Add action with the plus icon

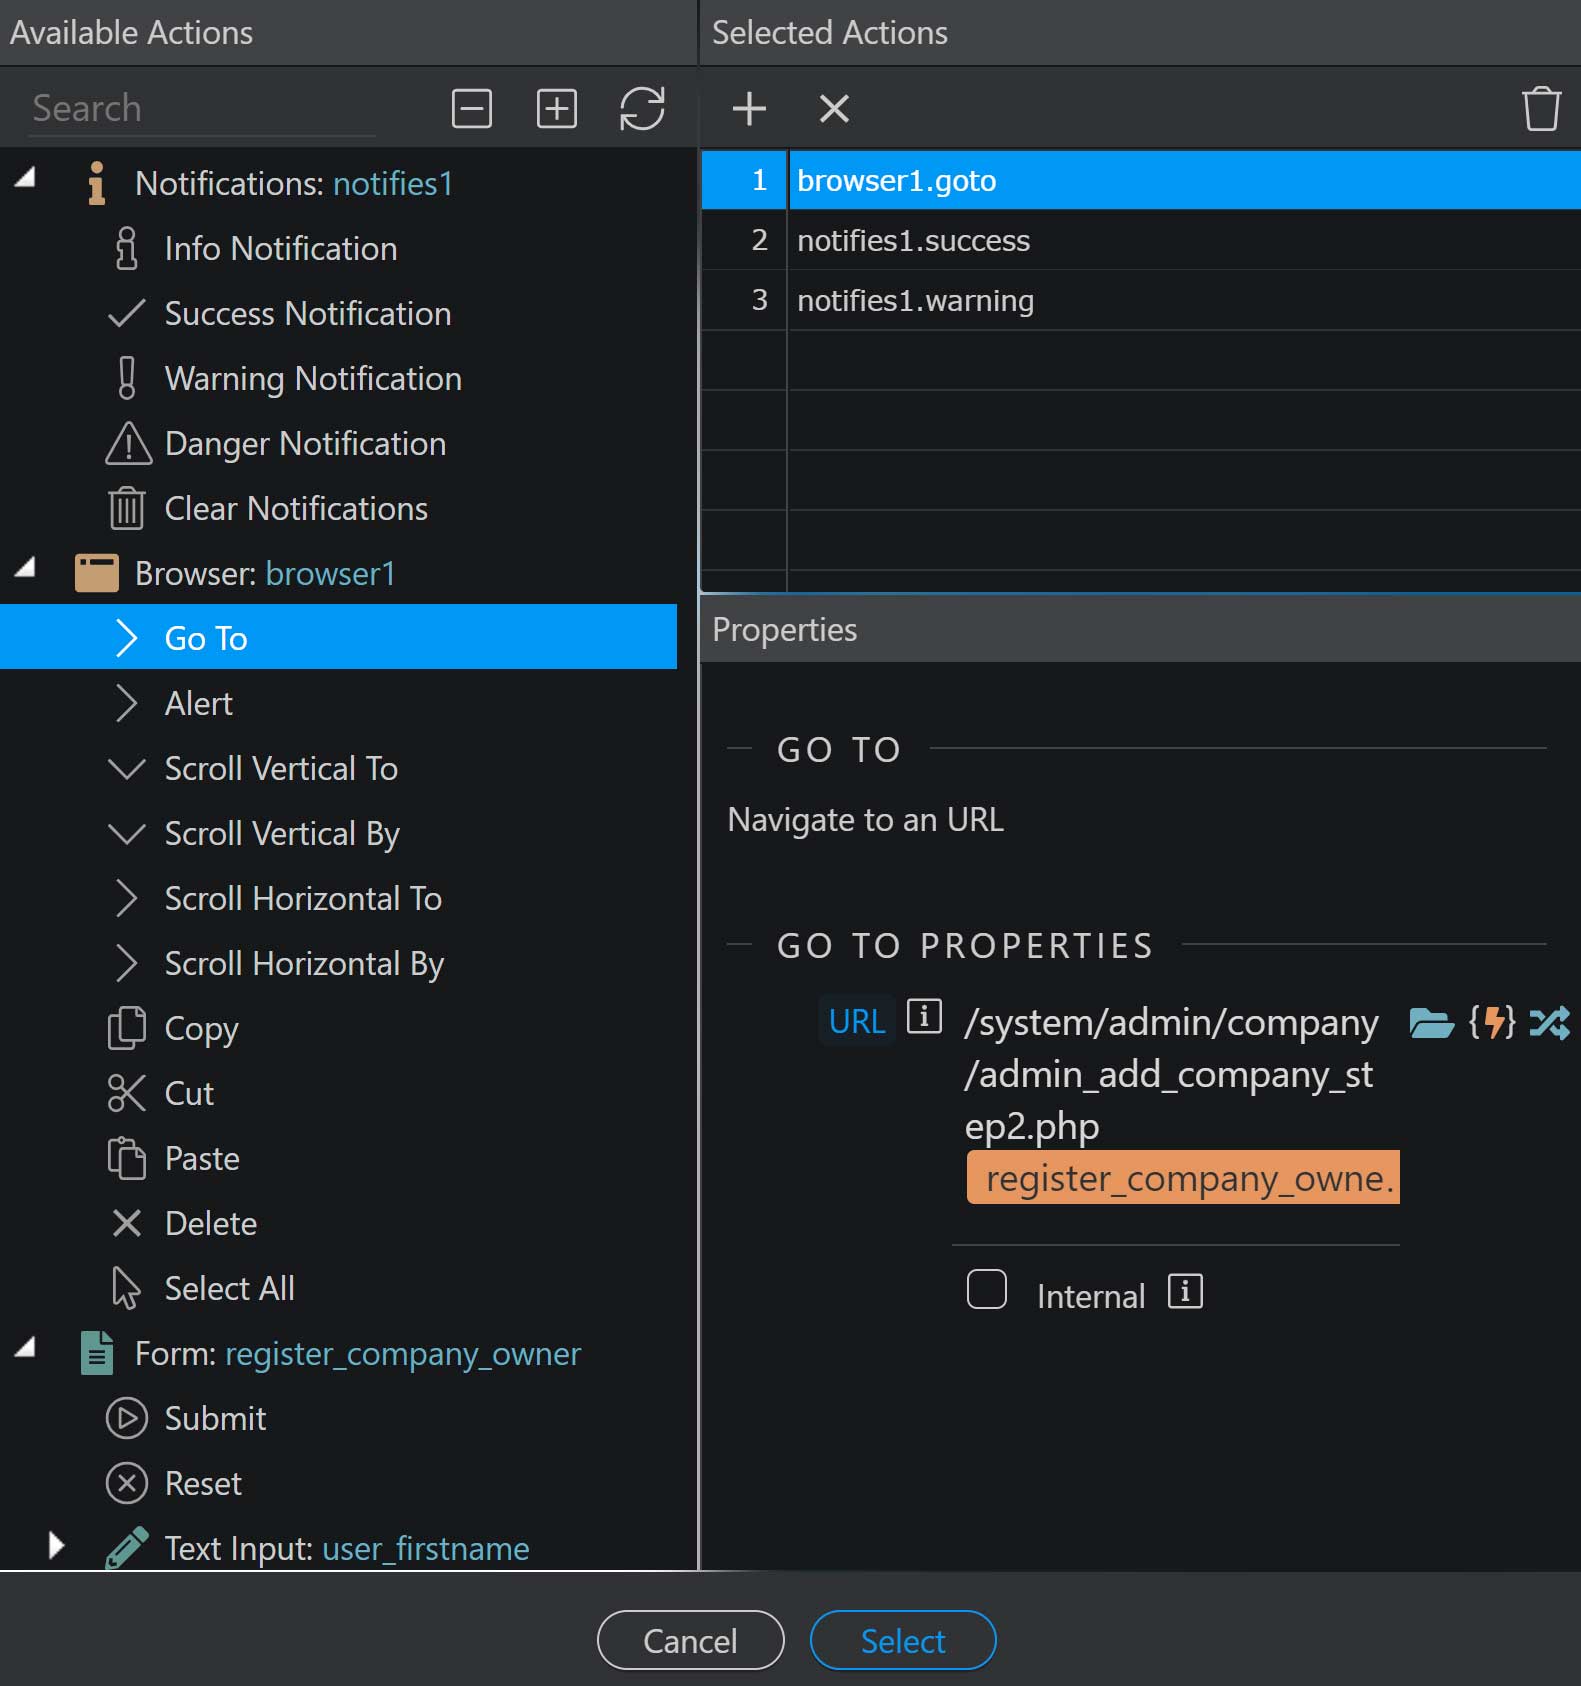click(748, 108)
